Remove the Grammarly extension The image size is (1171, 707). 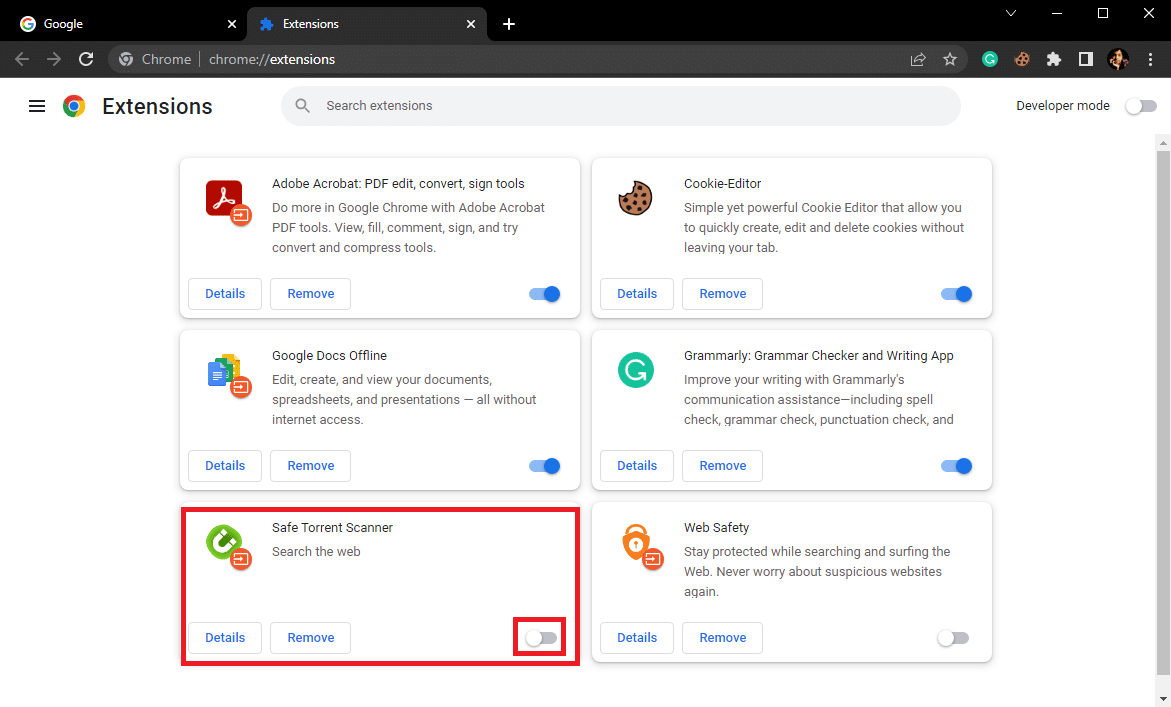click(722, 466)
